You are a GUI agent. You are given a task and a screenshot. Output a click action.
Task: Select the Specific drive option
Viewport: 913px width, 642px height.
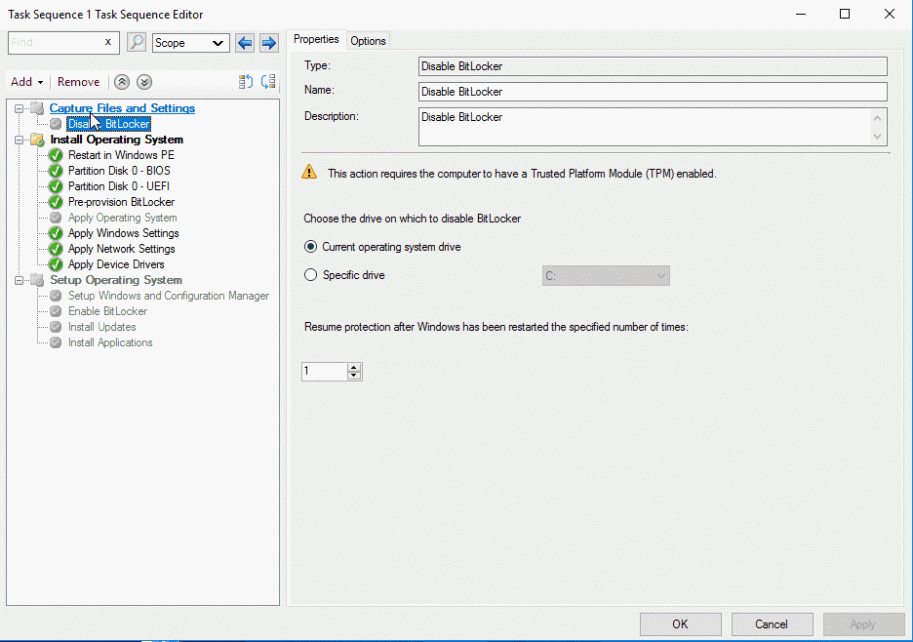click(311, 275)
